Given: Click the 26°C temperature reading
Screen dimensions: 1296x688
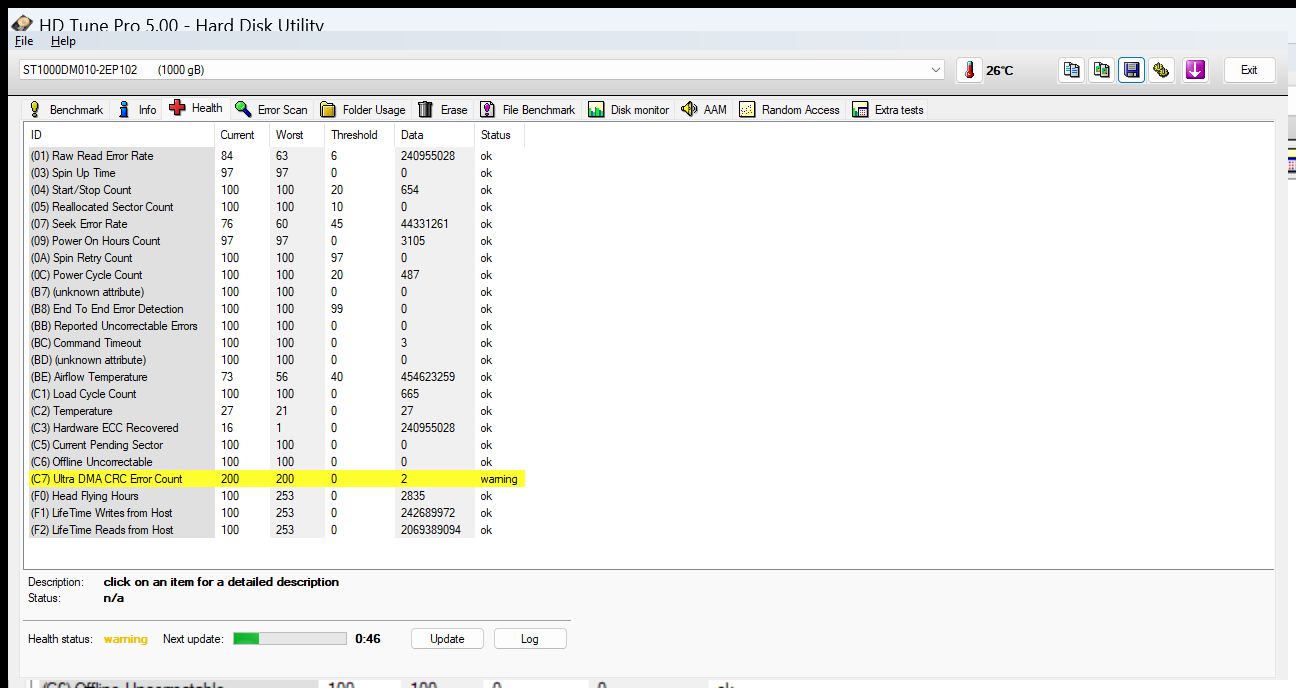Looking at the screenshot, I should [1000, 71].
